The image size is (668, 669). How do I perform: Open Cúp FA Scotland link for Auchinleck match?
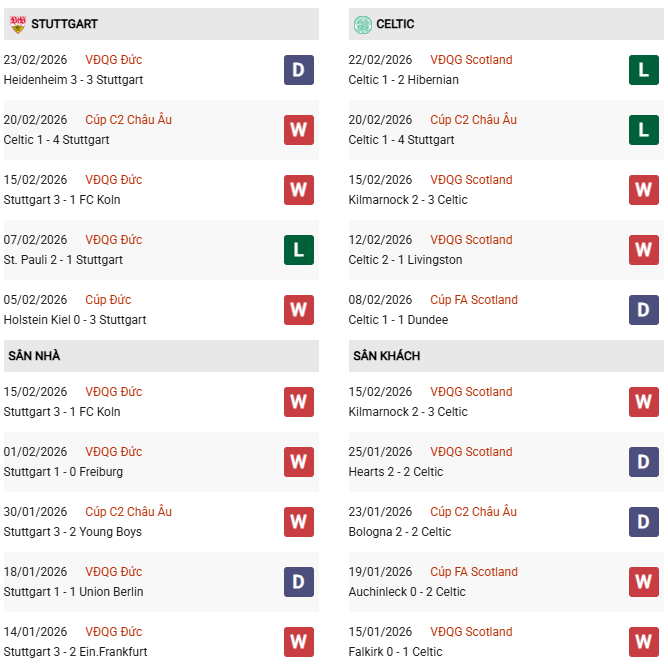pyautogui.click(x=474, y=572)
